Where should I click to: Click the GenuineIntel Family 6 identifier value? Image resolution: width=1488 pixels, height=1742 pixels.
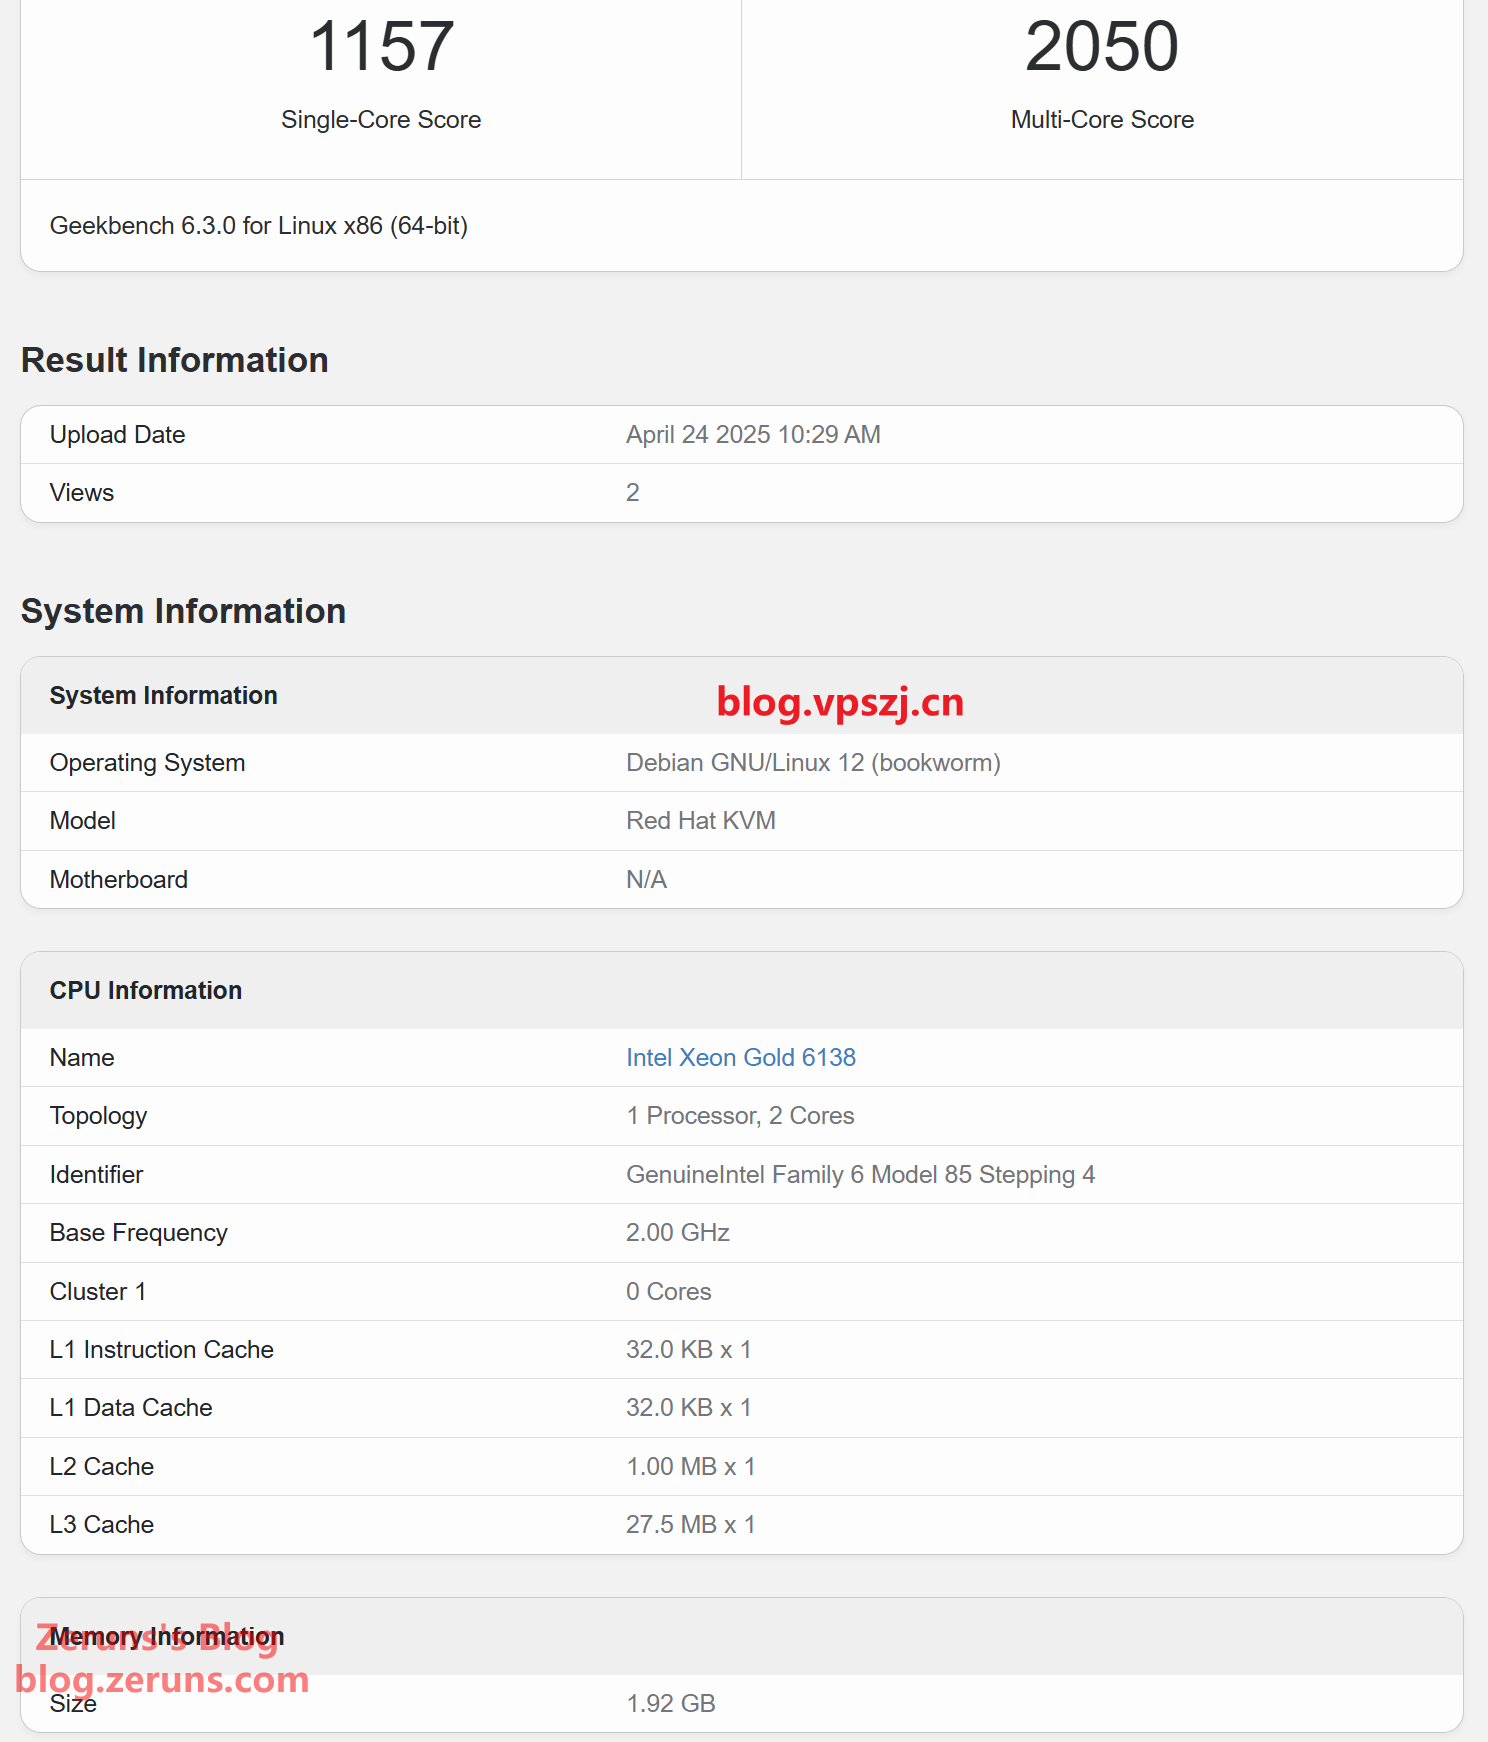[860, 1175]
